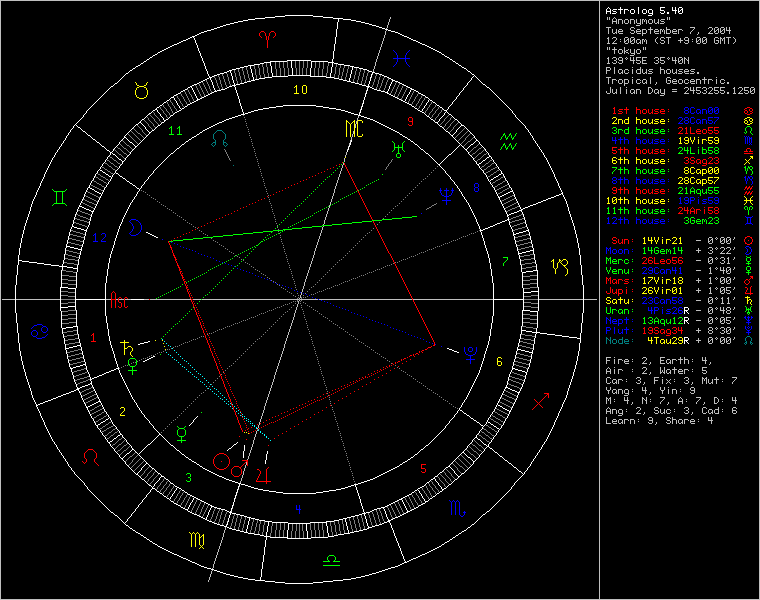Select the green Uranus glyph in the chart

pyautogui.click(x=398, y=149)
